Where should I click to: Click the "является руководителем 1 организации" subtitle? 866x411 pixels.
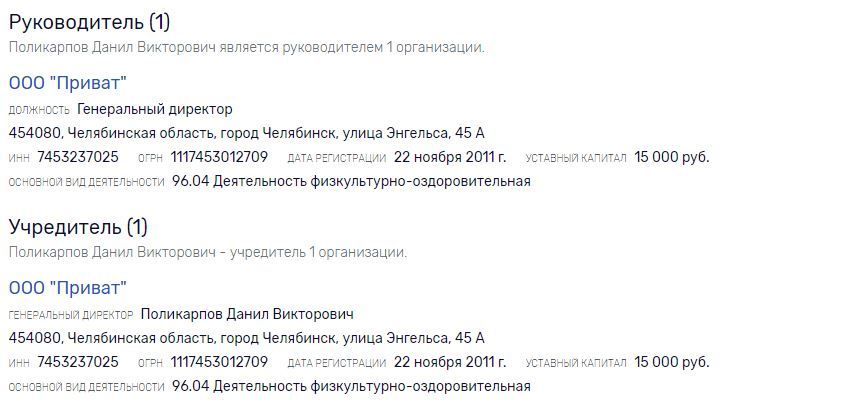(247, 47)
